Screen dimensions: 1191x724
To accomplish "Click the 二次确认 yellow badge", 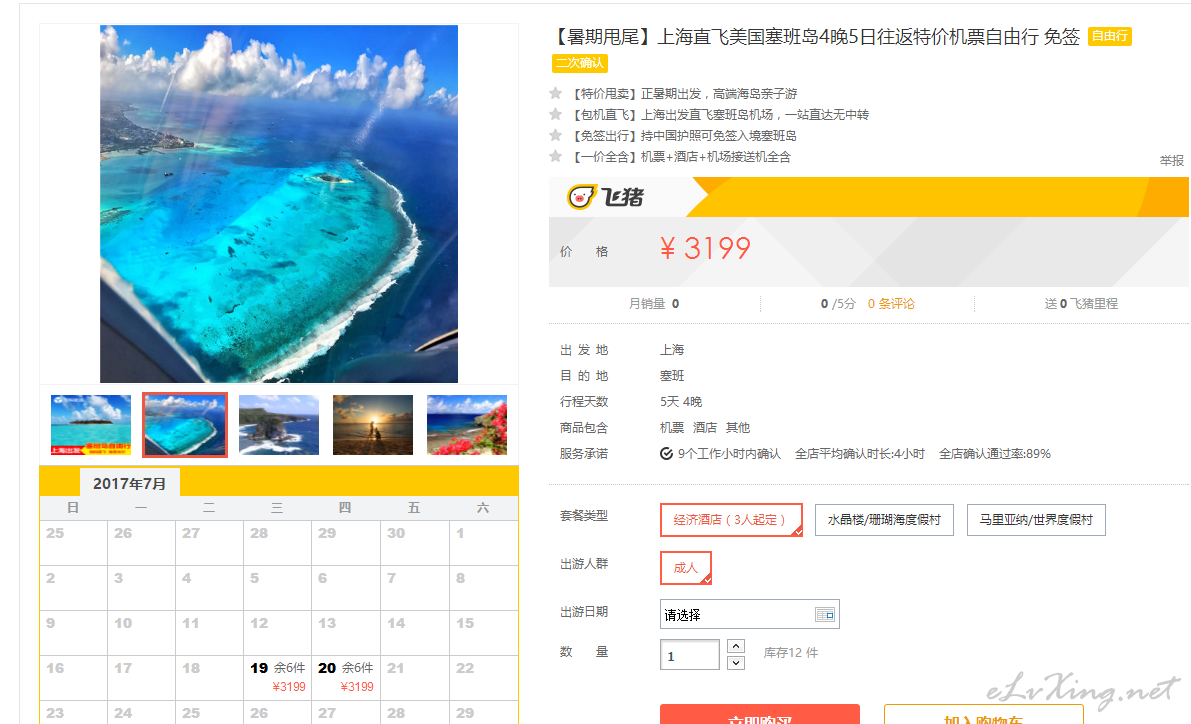I will (580, 63).
